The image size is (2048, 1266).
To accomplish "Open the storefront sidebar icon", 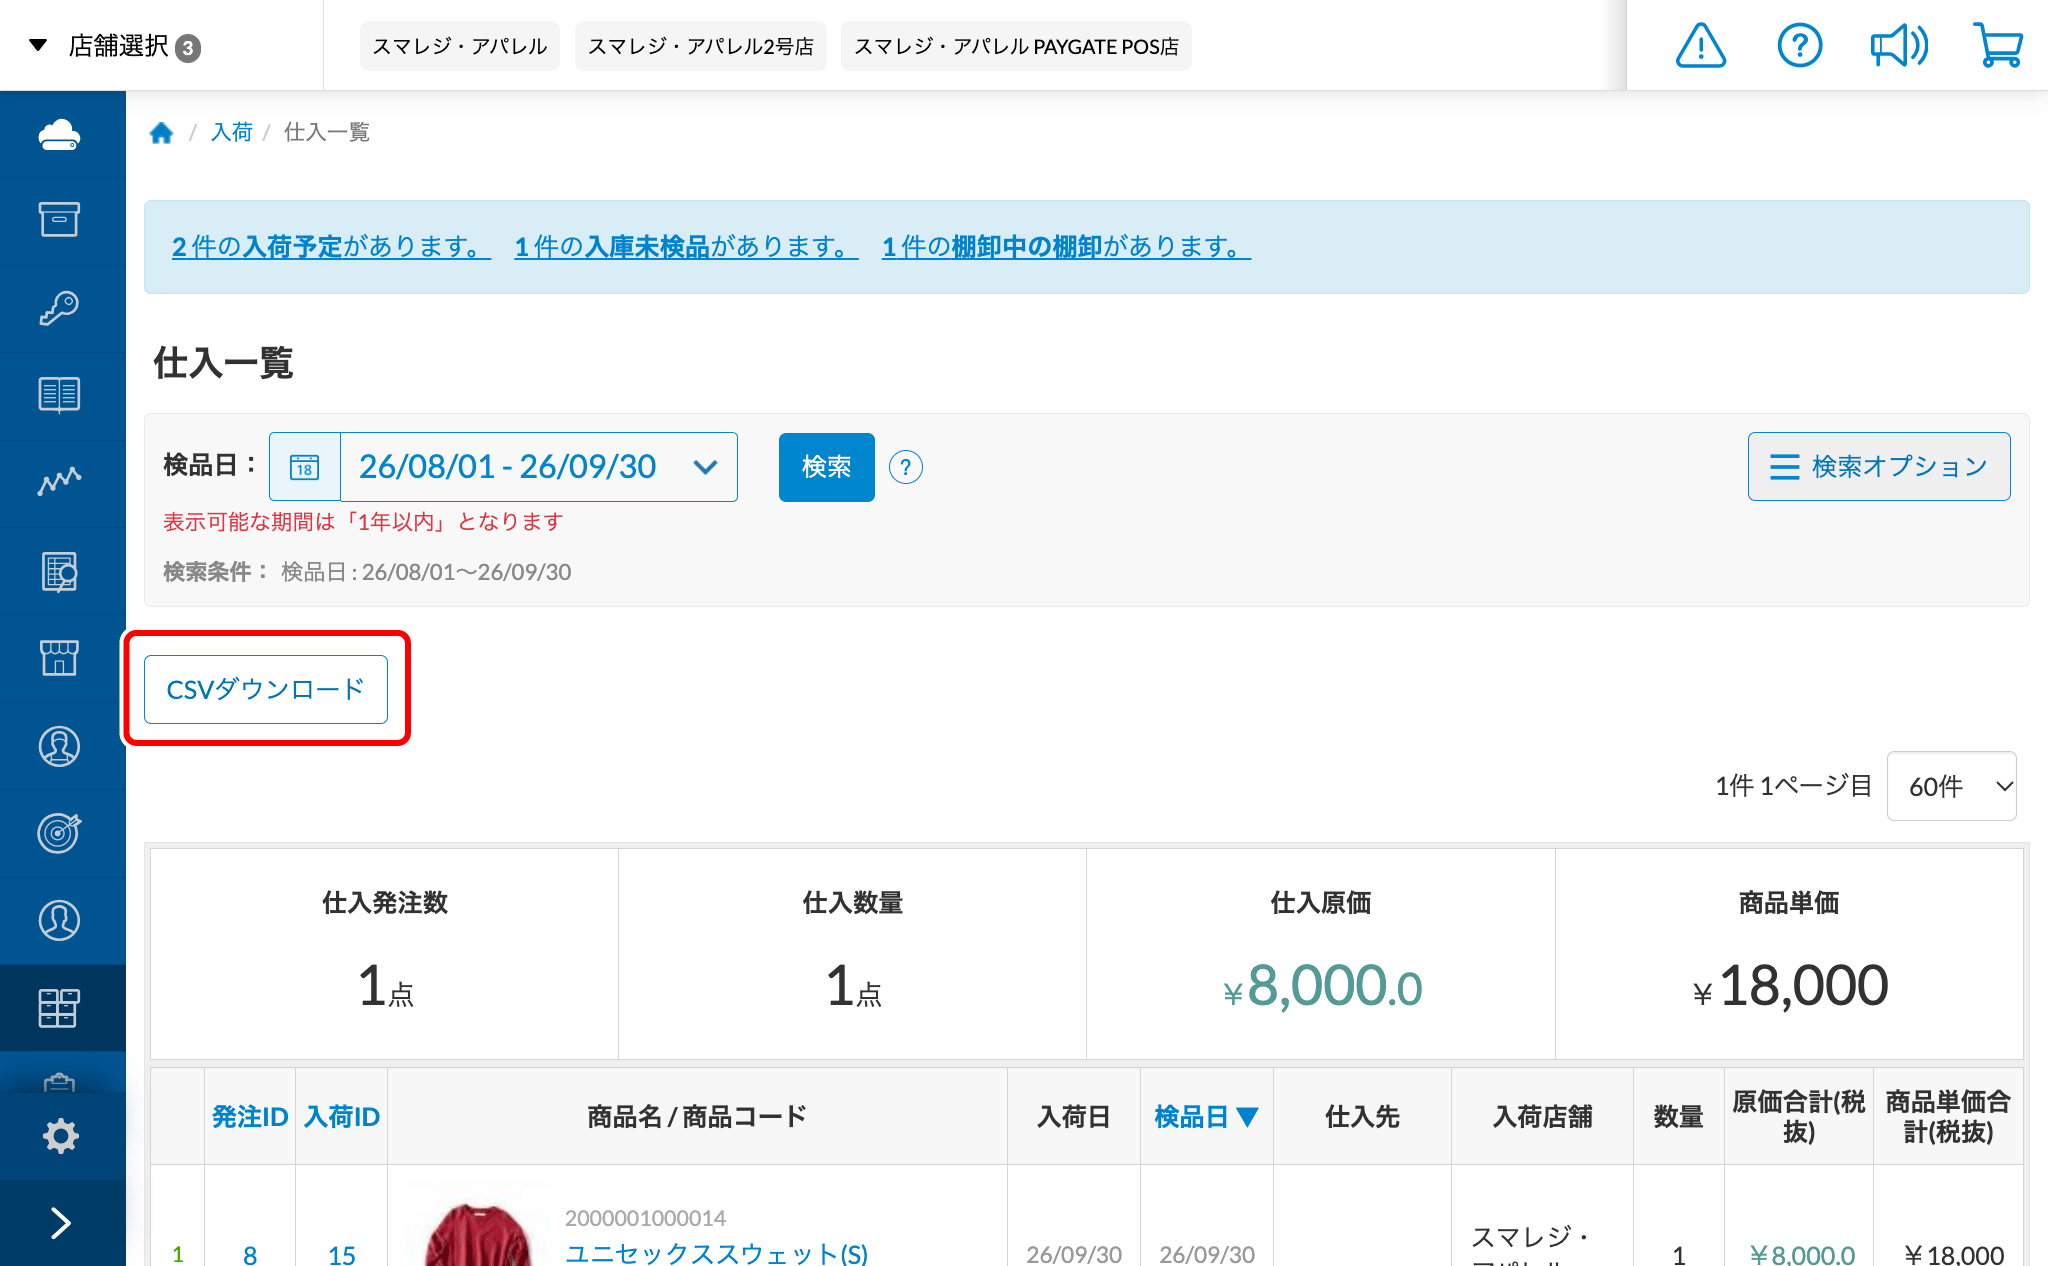I will tap(60, 658).
